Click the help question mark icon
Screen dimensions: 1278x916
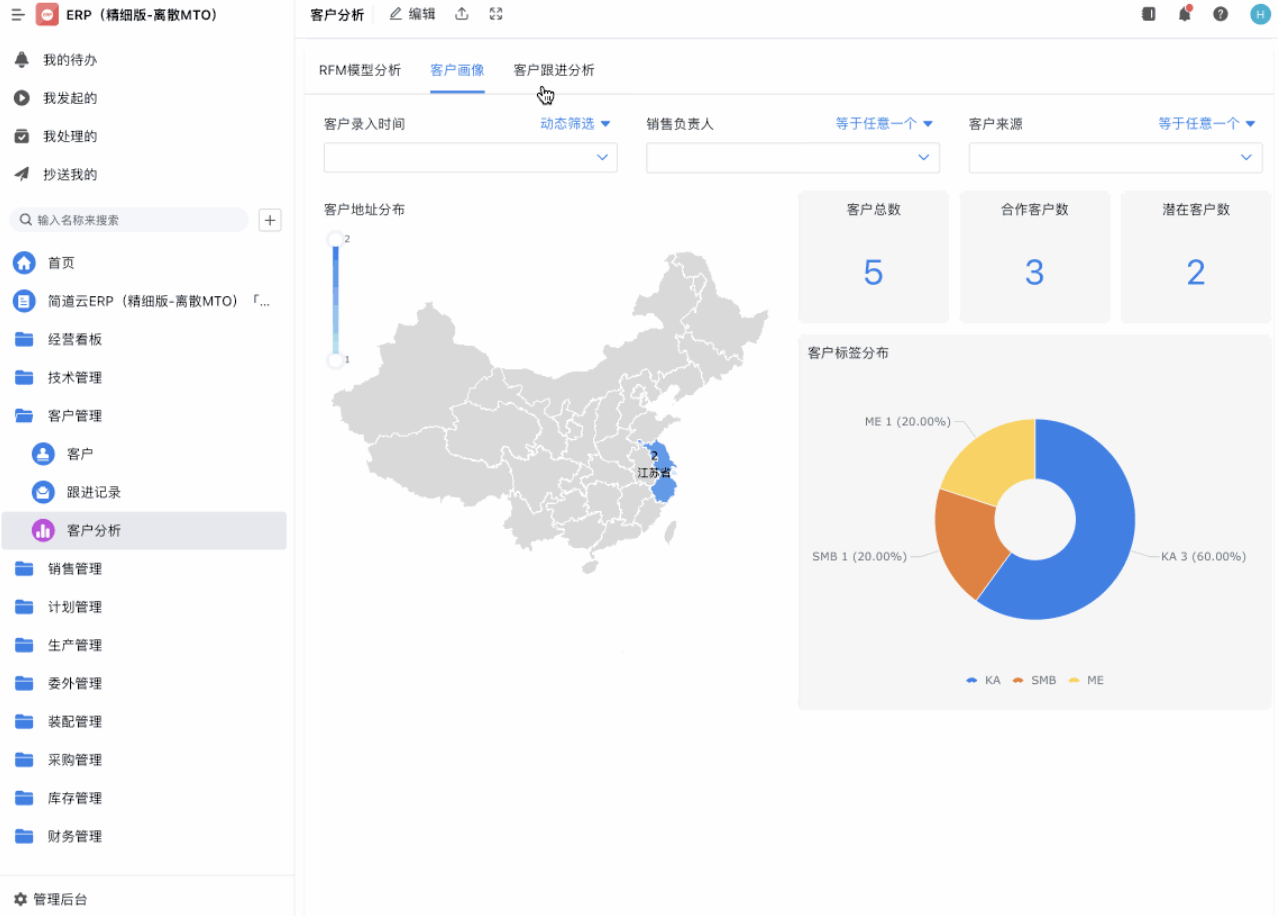(1220, 14)
